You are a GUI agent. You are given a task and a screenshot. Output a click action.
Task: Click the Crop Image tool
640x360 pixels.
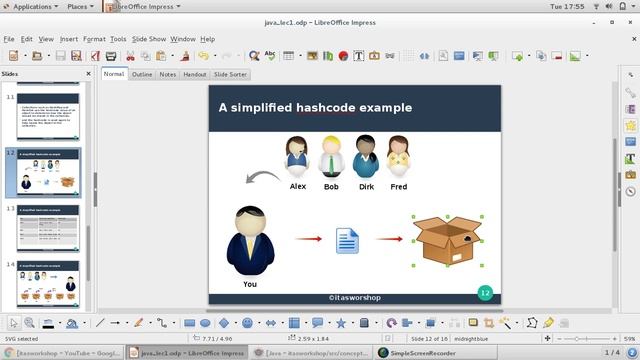[x=489, y=323]
